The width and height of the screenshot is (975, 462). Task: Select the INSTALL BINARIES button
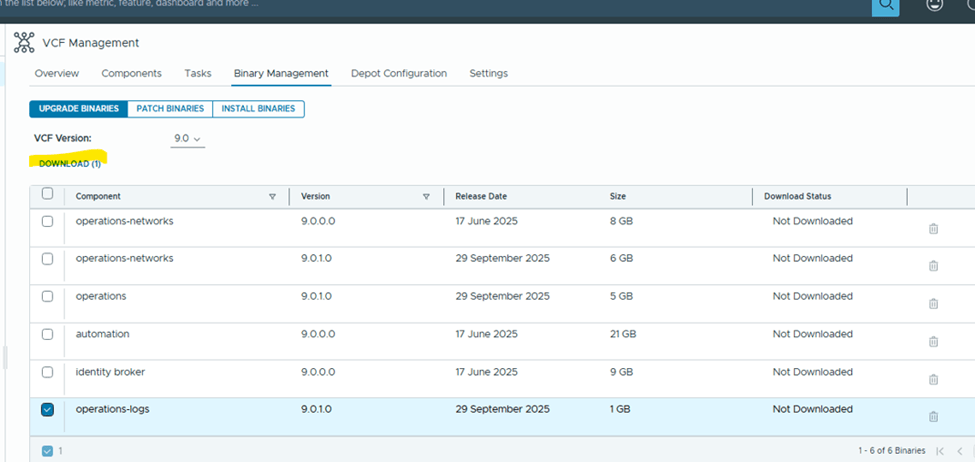click(258, 108)
